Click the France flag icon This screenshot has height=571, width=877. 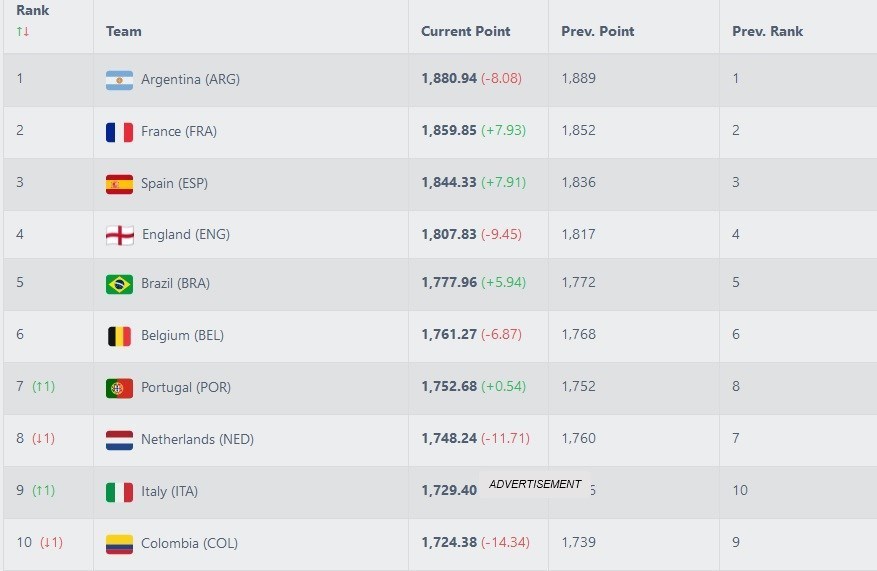[x=119, y=132]
